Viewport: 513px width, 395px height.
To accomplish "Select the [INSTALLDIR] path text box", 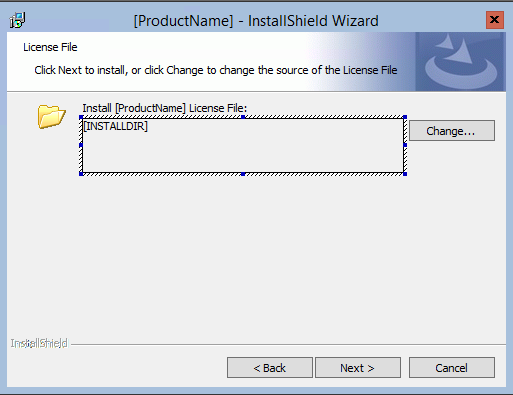I will click(243, 145).
